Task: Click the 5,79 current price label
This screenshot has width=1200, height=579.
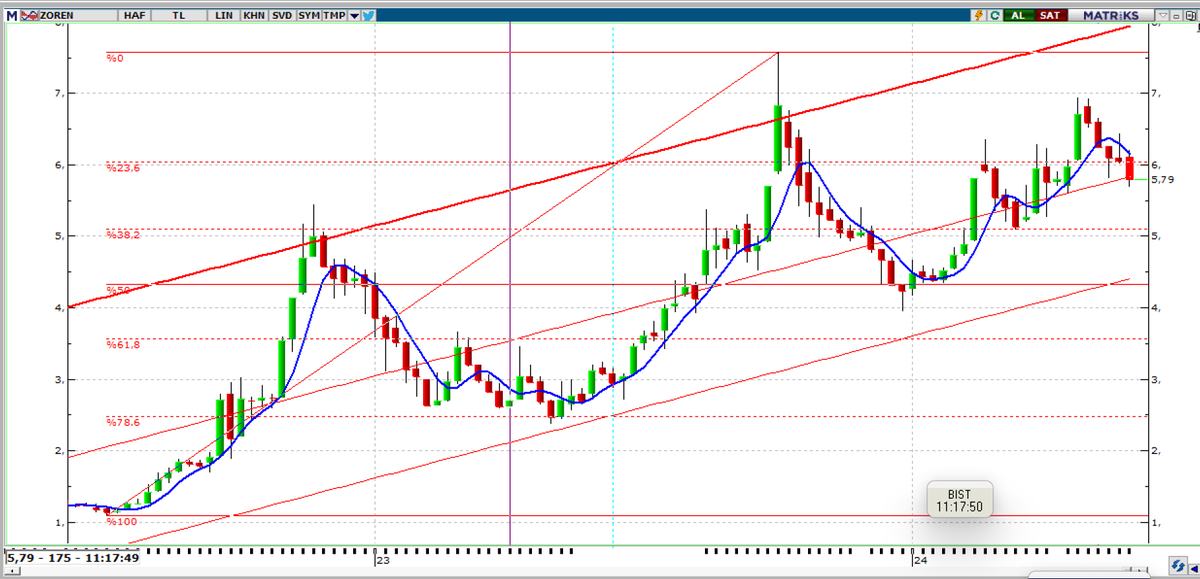Action: pyautogui.click(x=1161, y=180)
